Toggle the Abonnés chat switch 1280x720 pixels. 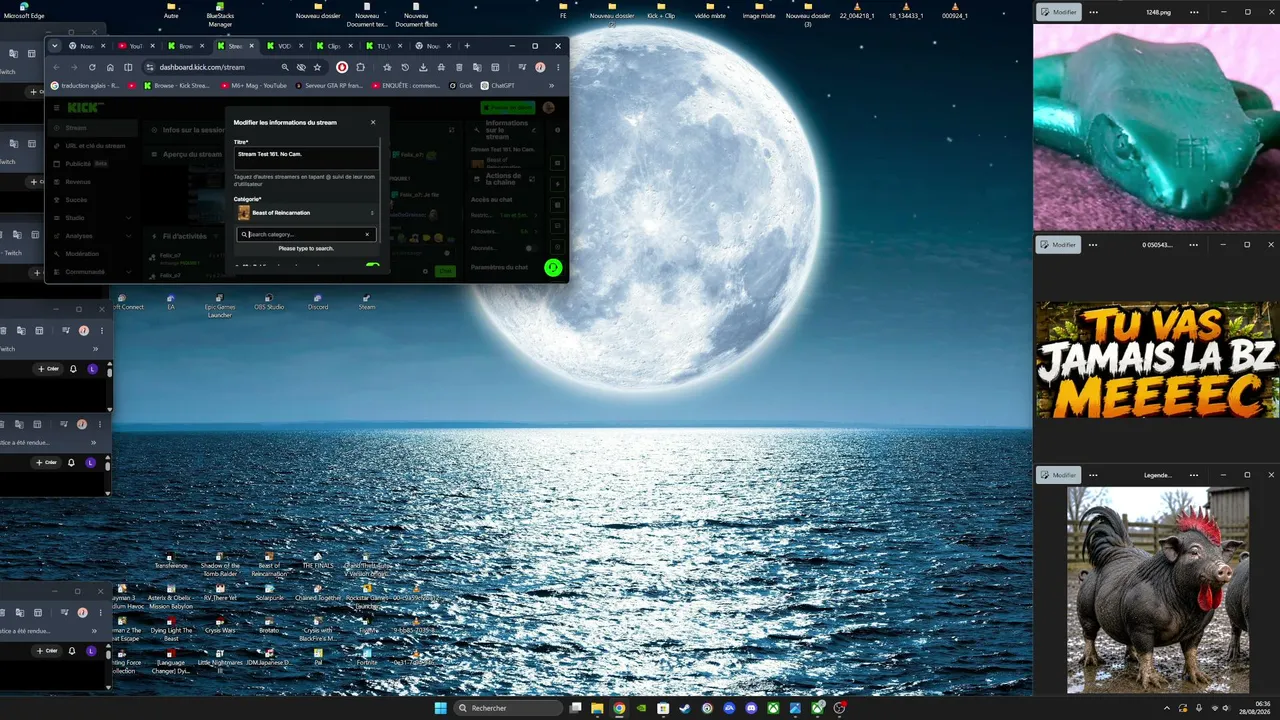coord(530,248)
